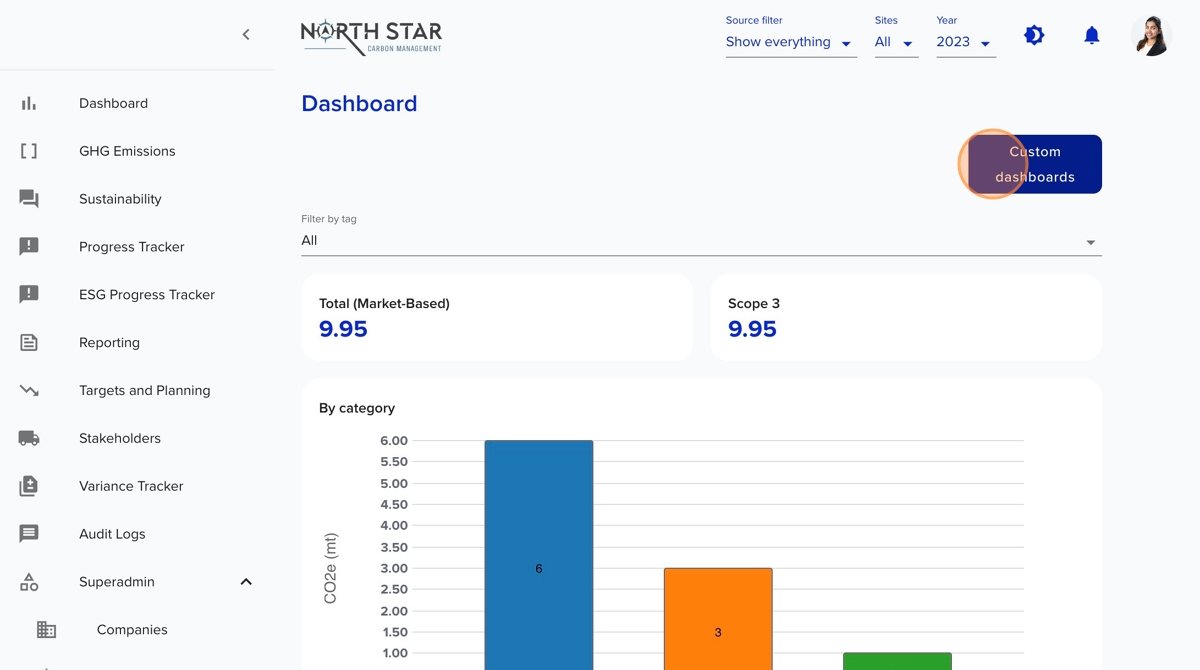Open the Sustainability section
The height and width of the screenshot is (670, 1200).
pyautogui.click(x=120, y=199)
